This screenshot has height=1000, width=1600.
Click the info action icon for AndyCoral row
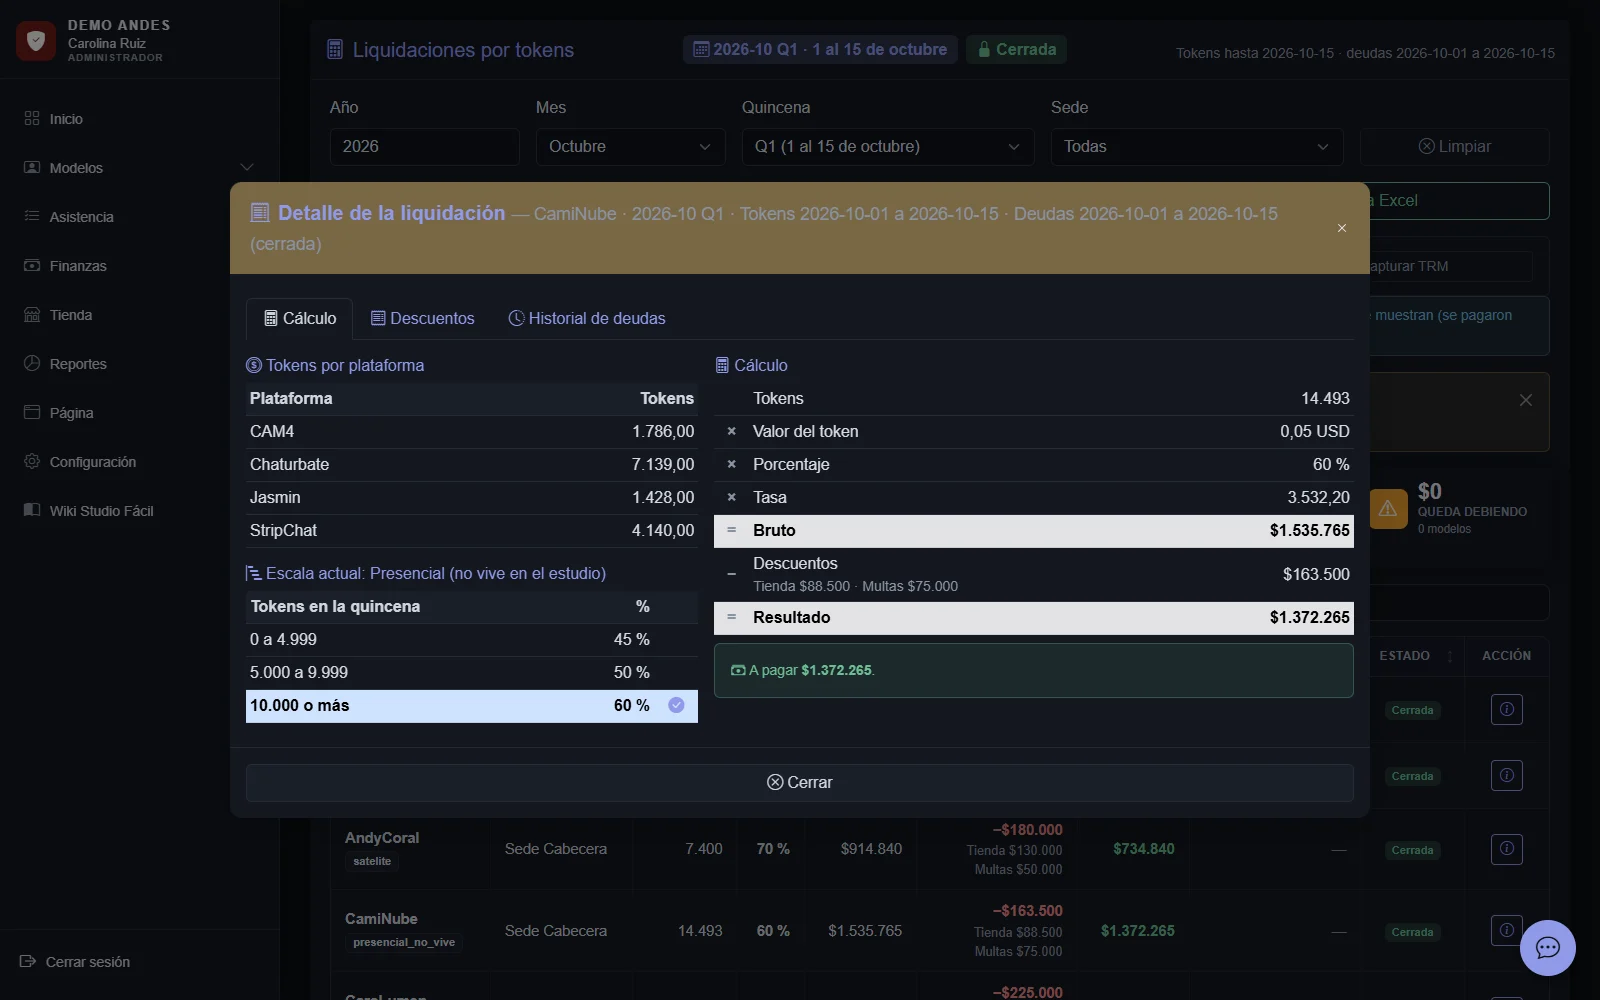(x=1506, y=849)
